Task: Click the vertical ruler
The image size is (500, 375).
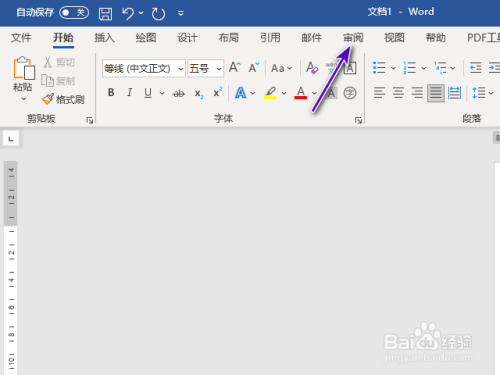Action: tap(11, 267)
